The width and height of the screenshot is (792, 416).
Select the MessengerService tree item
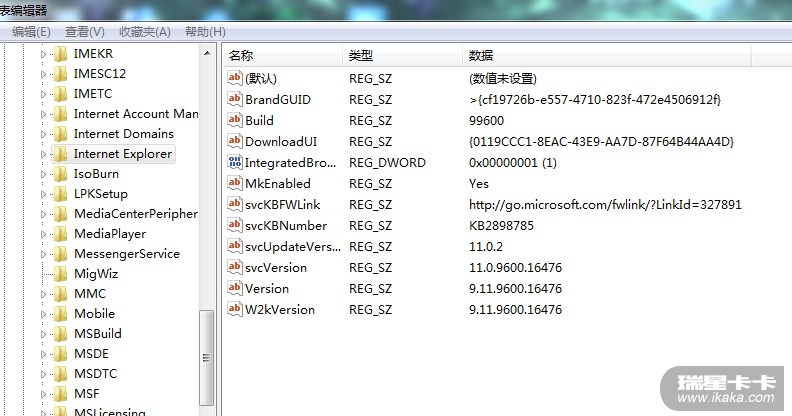click(127, 253)
